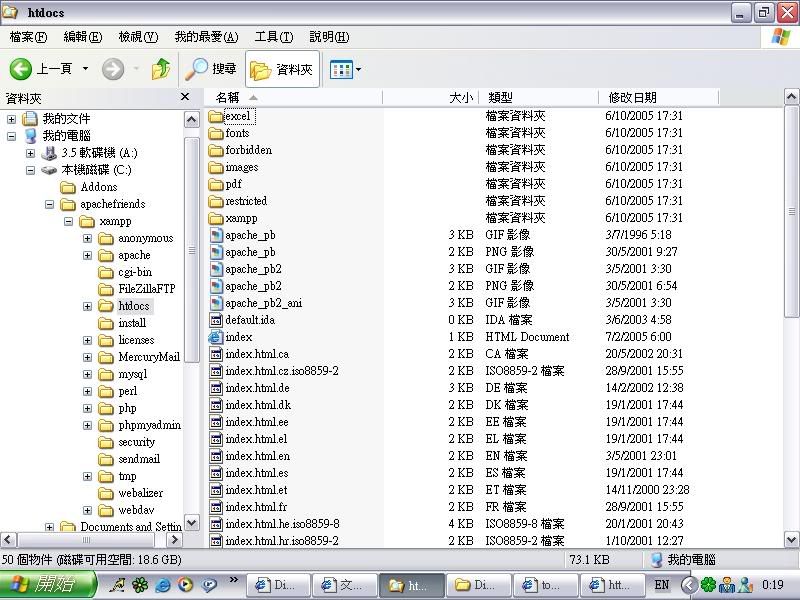Sort by 大小 (size) column header
800x600 pixels.
point(460,97)
